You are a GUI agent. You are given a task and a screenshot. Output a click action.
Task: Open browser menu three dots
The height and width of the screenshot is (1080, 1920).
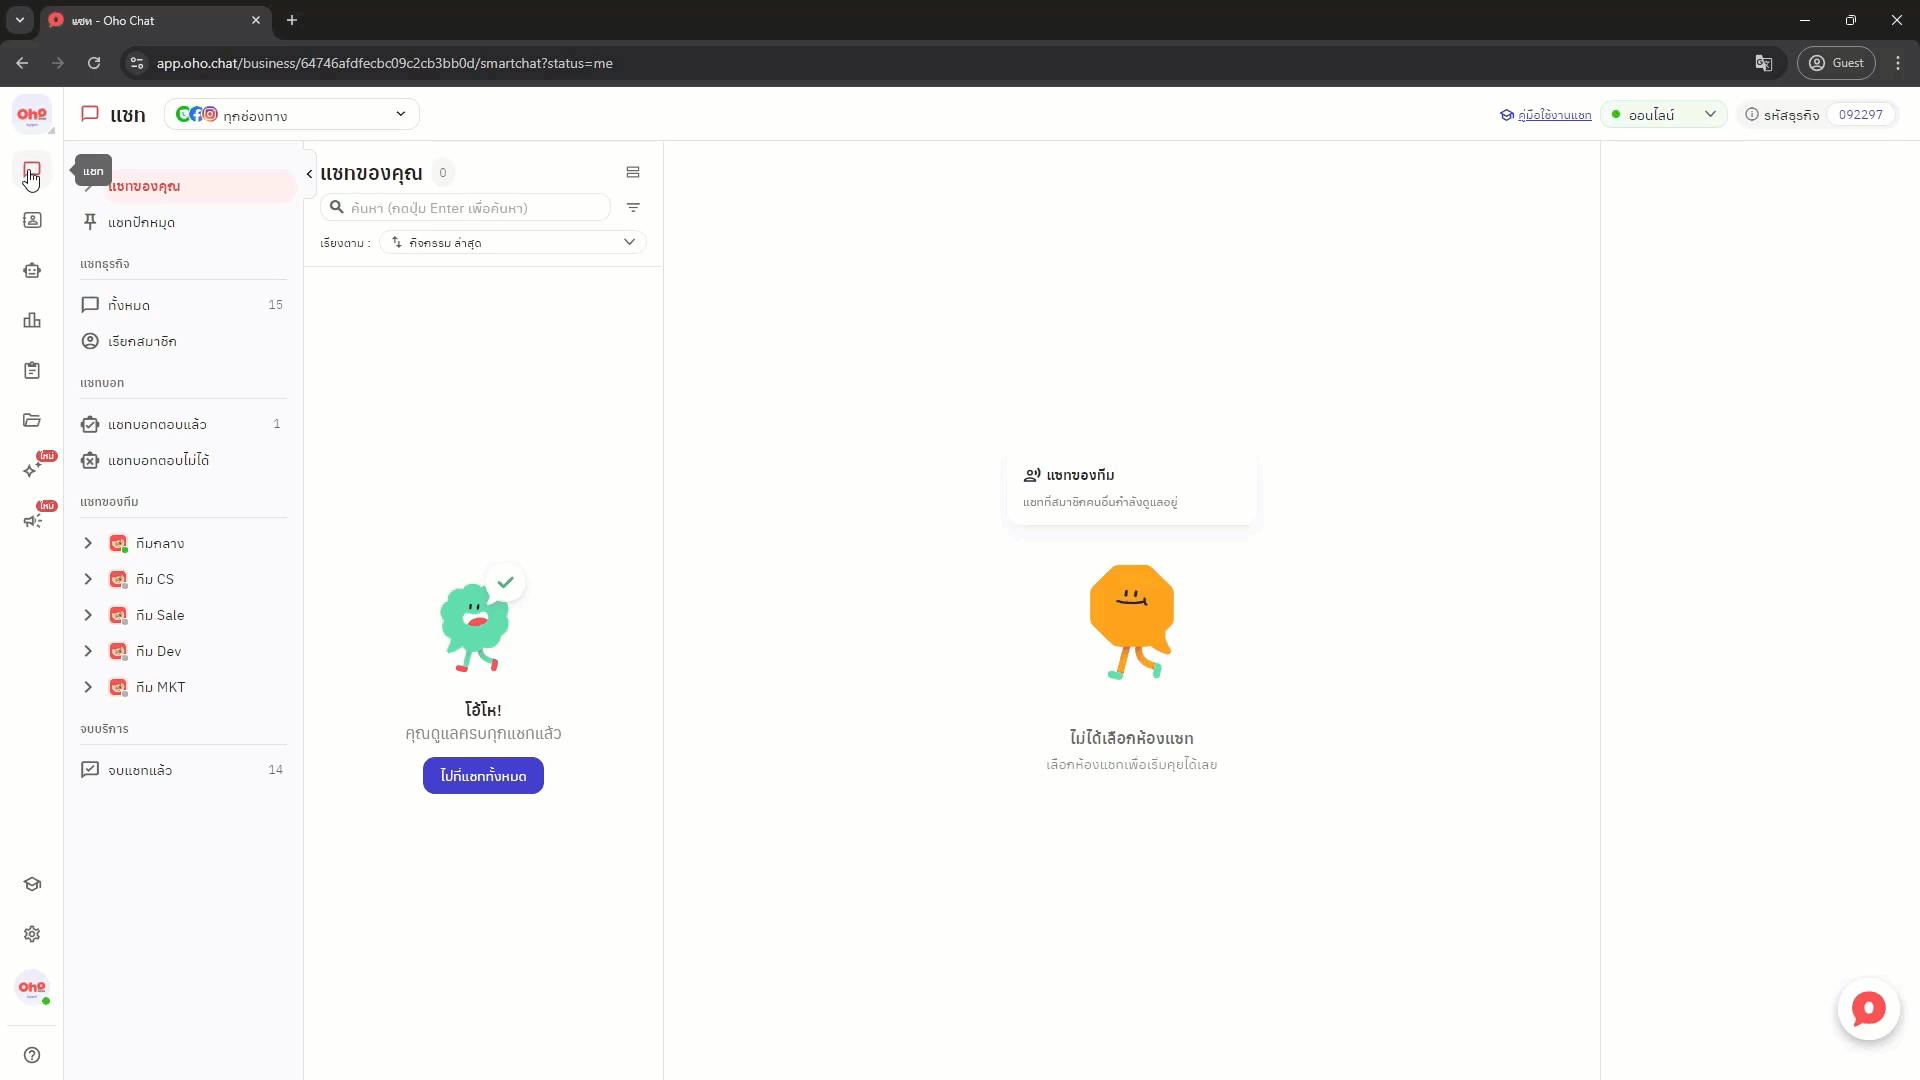click(x=1898, y=63)
